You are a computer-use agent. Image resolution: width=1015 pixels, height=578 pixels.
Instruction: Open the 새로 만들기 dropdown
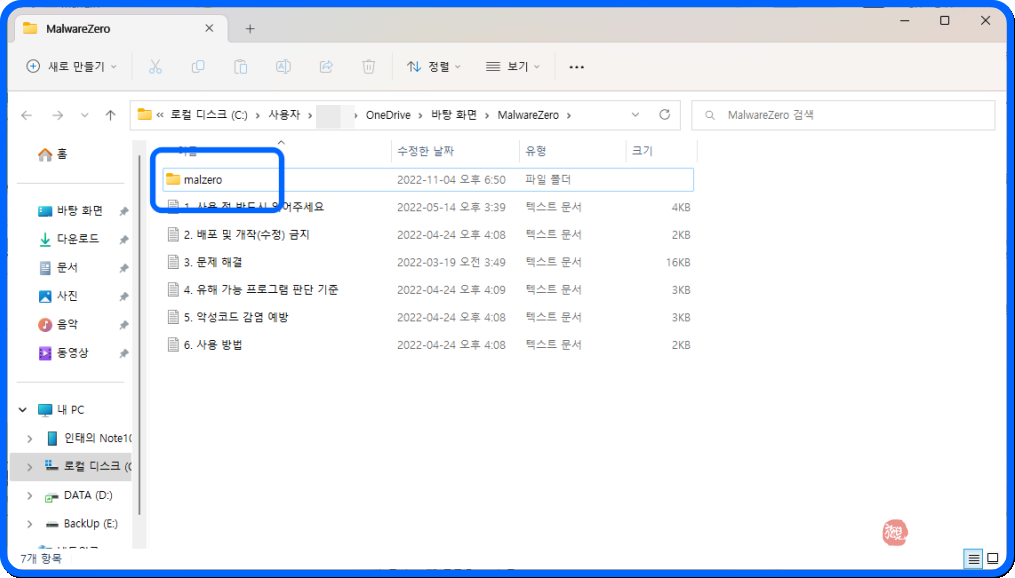coord(71,67)
